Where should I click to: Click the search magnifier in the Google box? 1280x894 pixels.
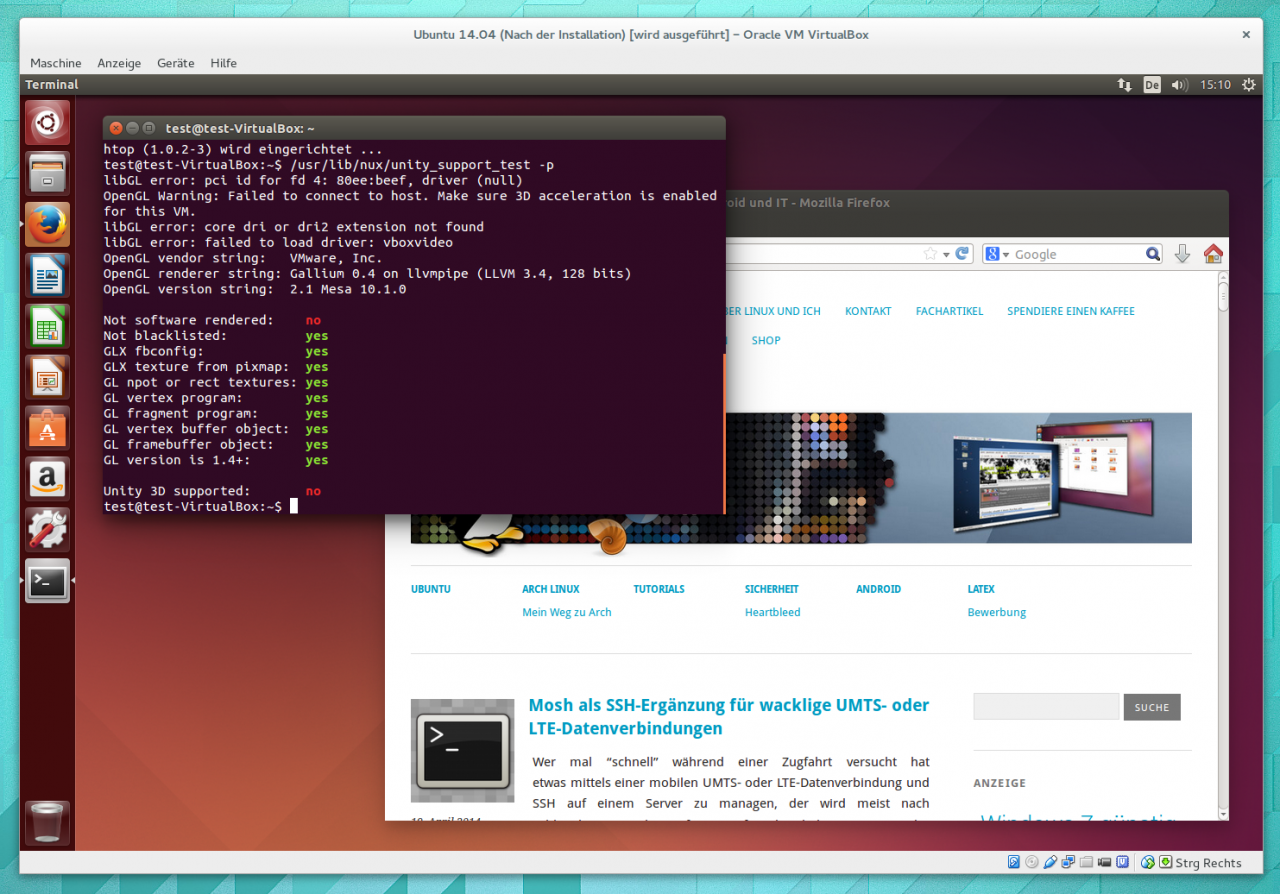pos(1153,254)
